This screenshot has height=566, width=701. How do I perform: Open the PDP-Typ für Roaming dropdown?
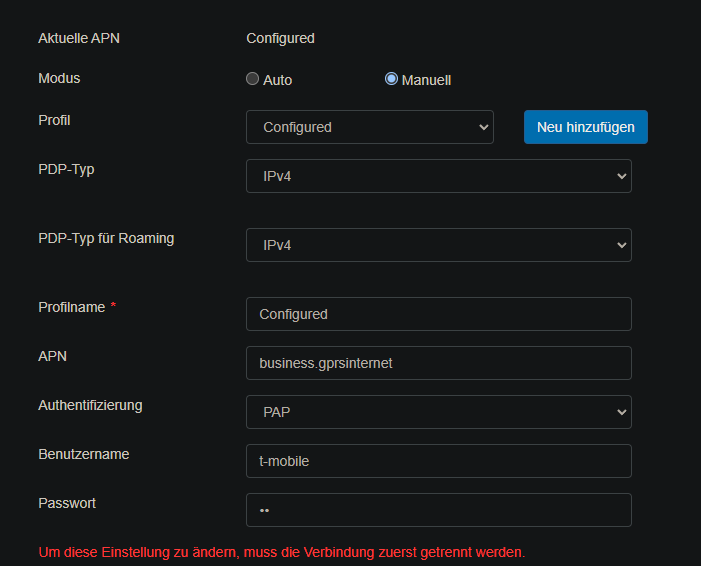[x=439, y=245]
